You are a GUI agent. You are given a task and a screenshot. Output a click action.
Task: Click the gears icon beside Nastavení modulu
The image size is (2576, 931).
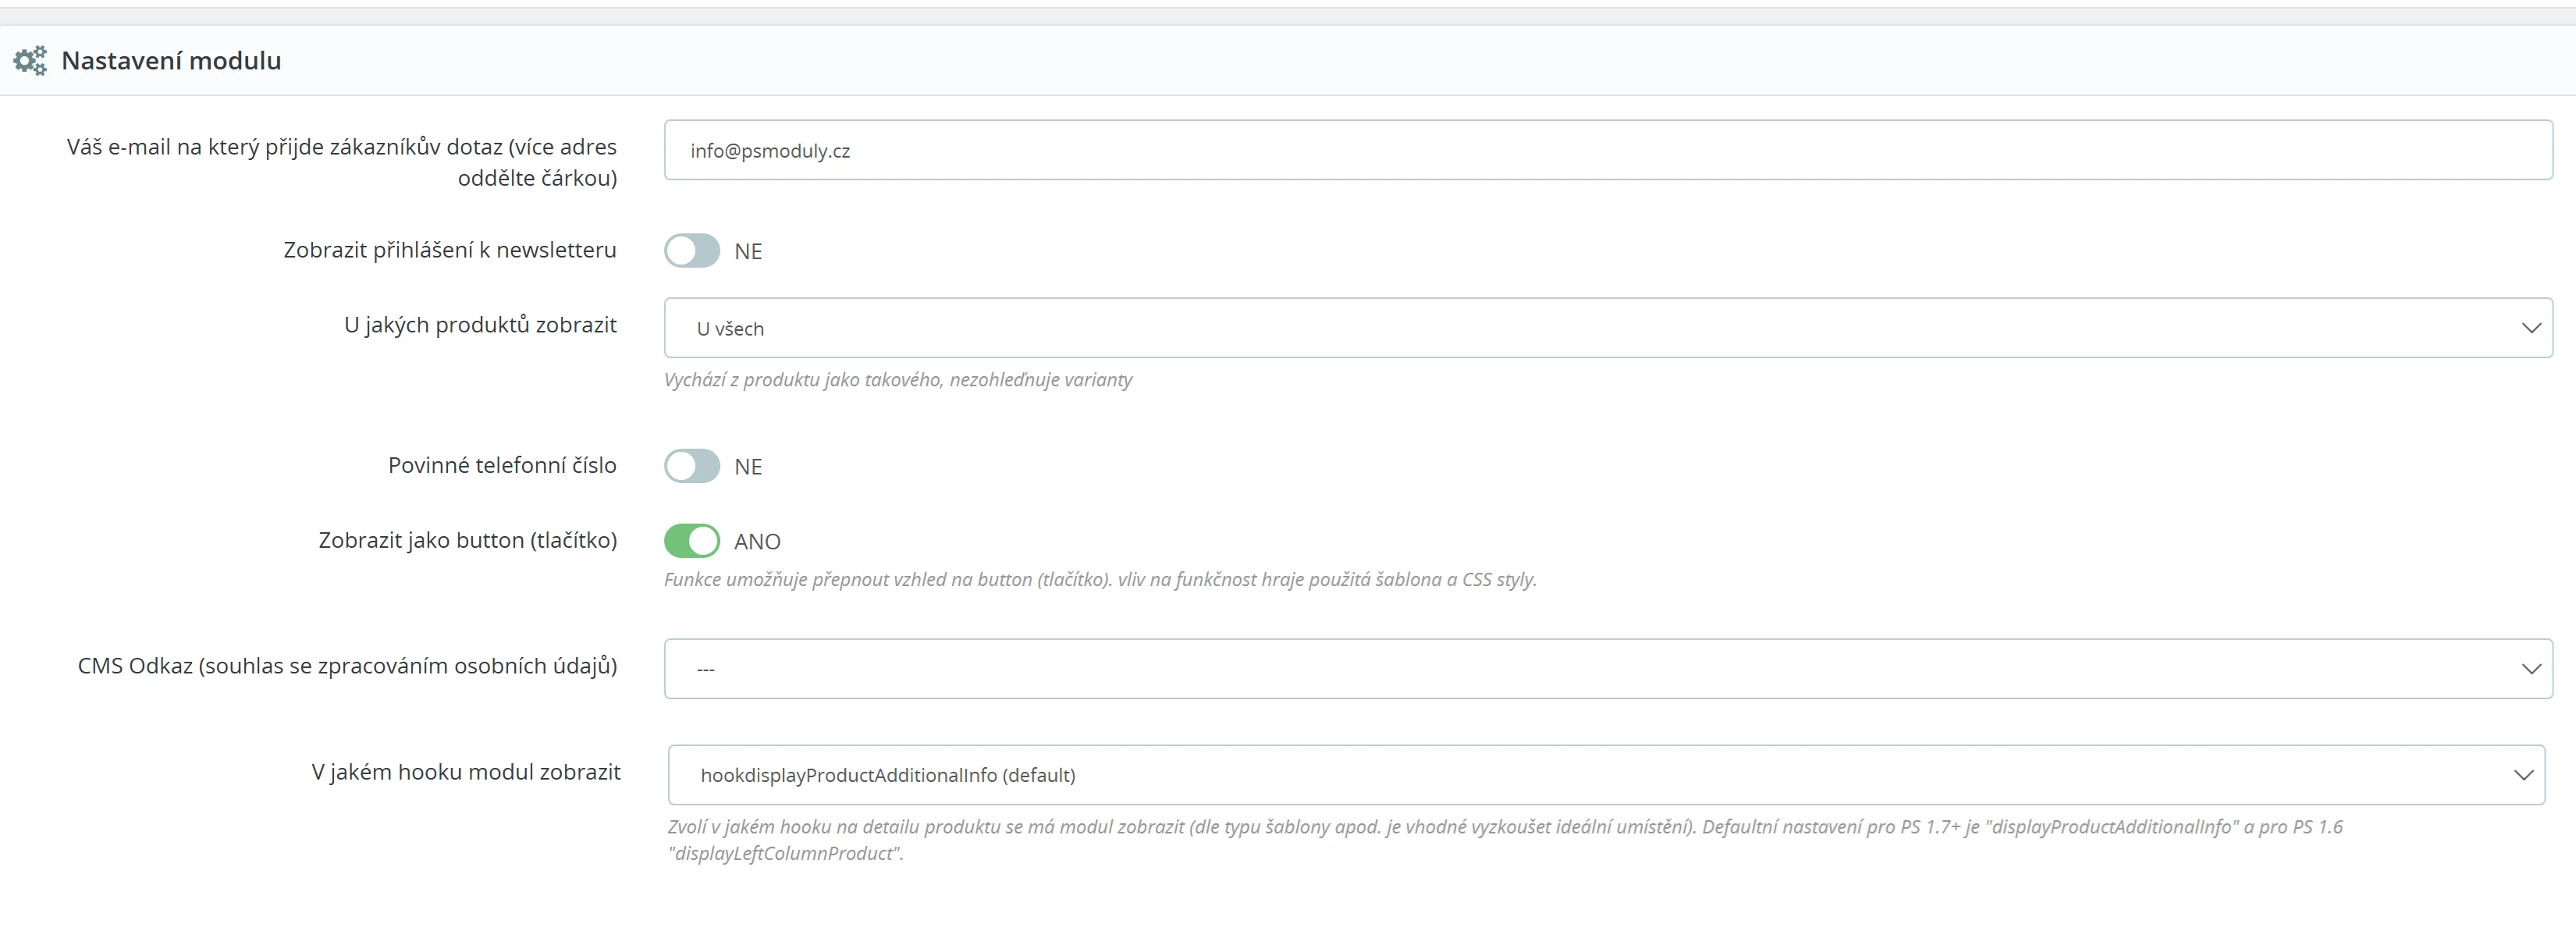pos(30,61)
